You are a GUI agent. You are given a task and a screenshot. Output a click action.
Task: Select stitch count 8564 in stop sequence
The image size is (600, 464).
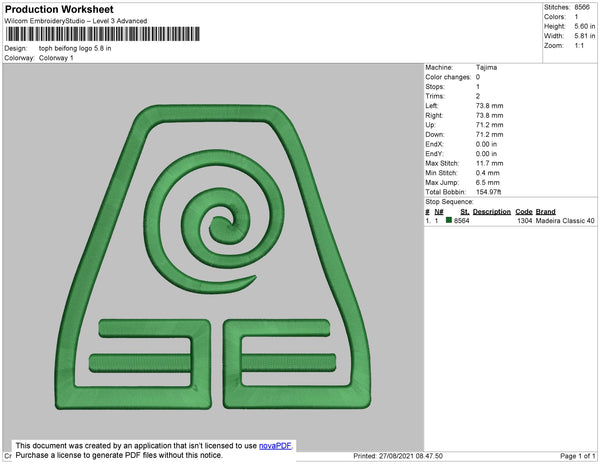(x=461, y=221)
